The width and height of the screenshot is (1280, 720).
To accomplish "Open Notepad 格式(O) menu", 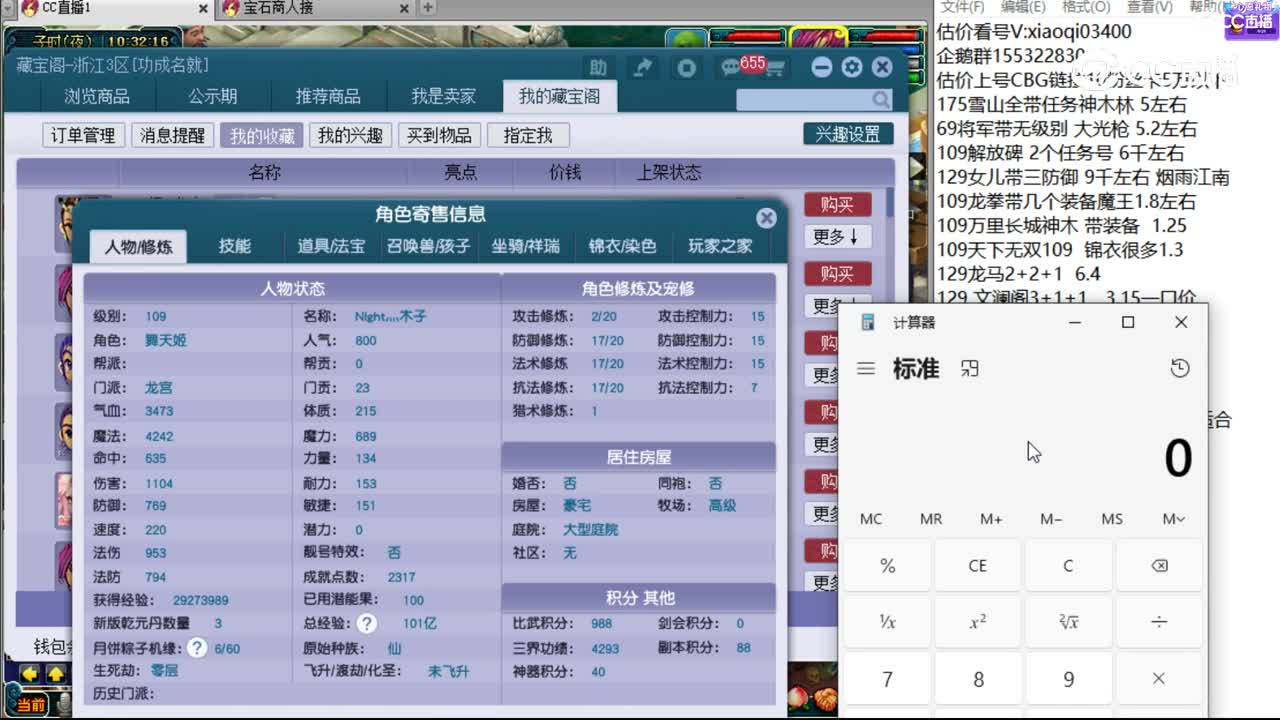I will pos(1085,7).
